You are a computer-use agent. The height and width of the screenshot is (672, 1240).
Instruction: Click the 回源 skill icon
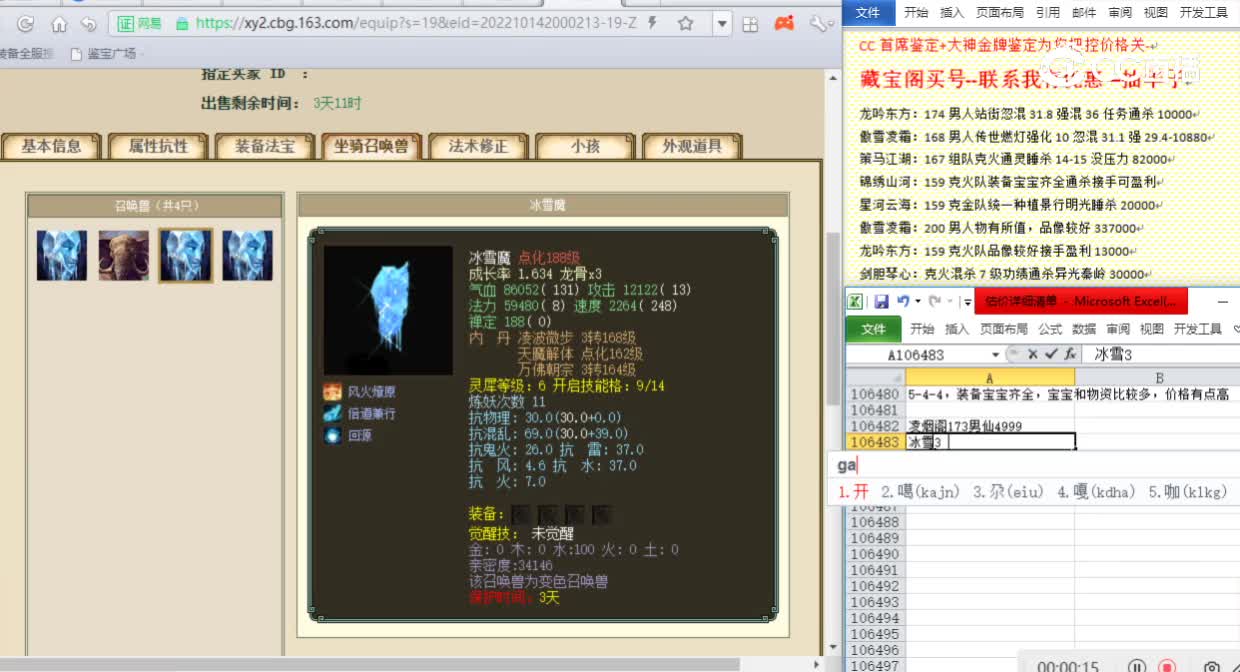click(332, 435)
